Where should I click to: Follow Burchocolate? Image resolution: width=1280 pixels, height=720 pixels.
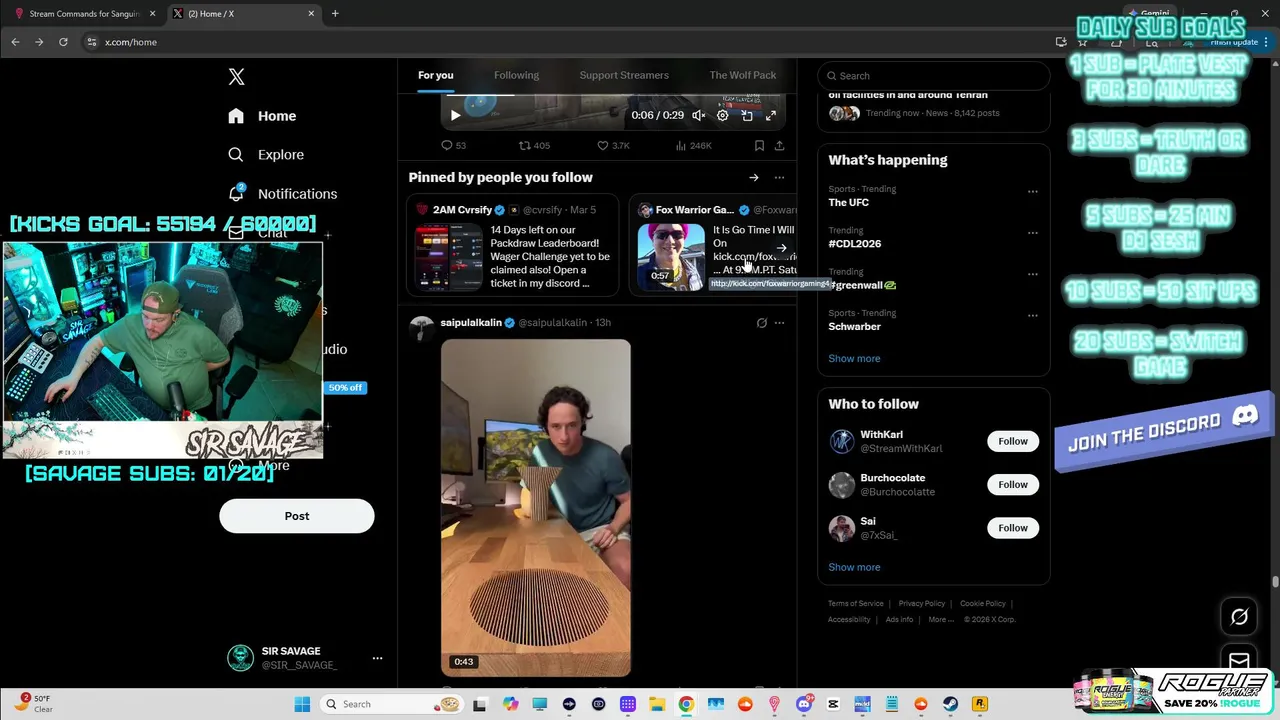click(1012, 484)
